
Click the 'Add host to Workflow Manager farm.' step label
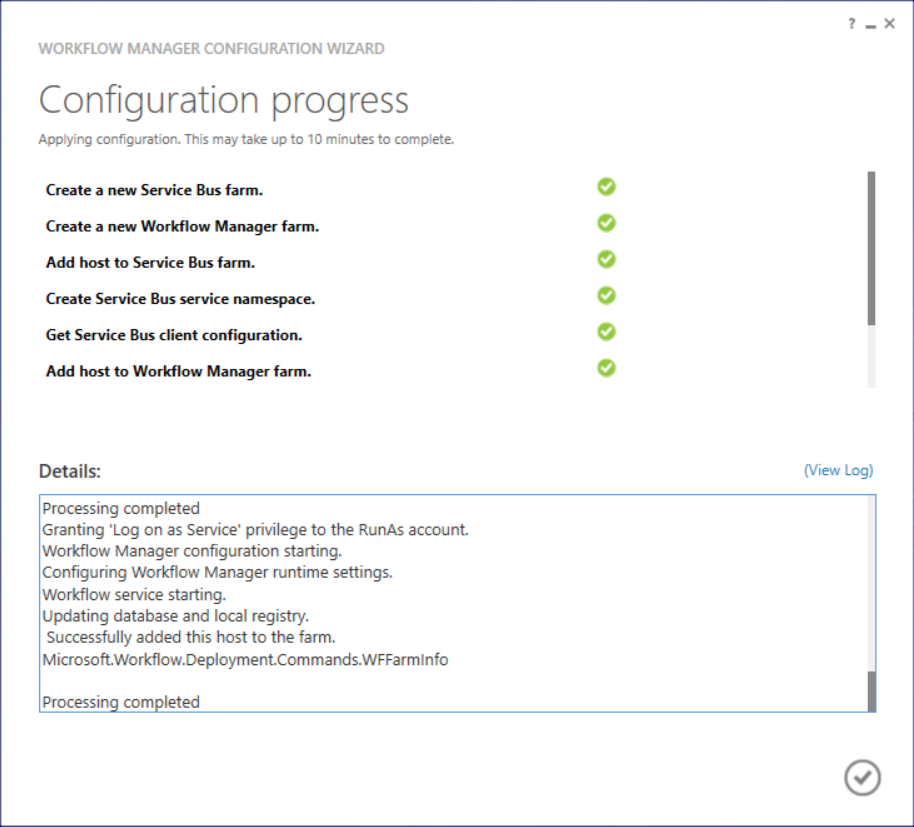tap(178, 371)
